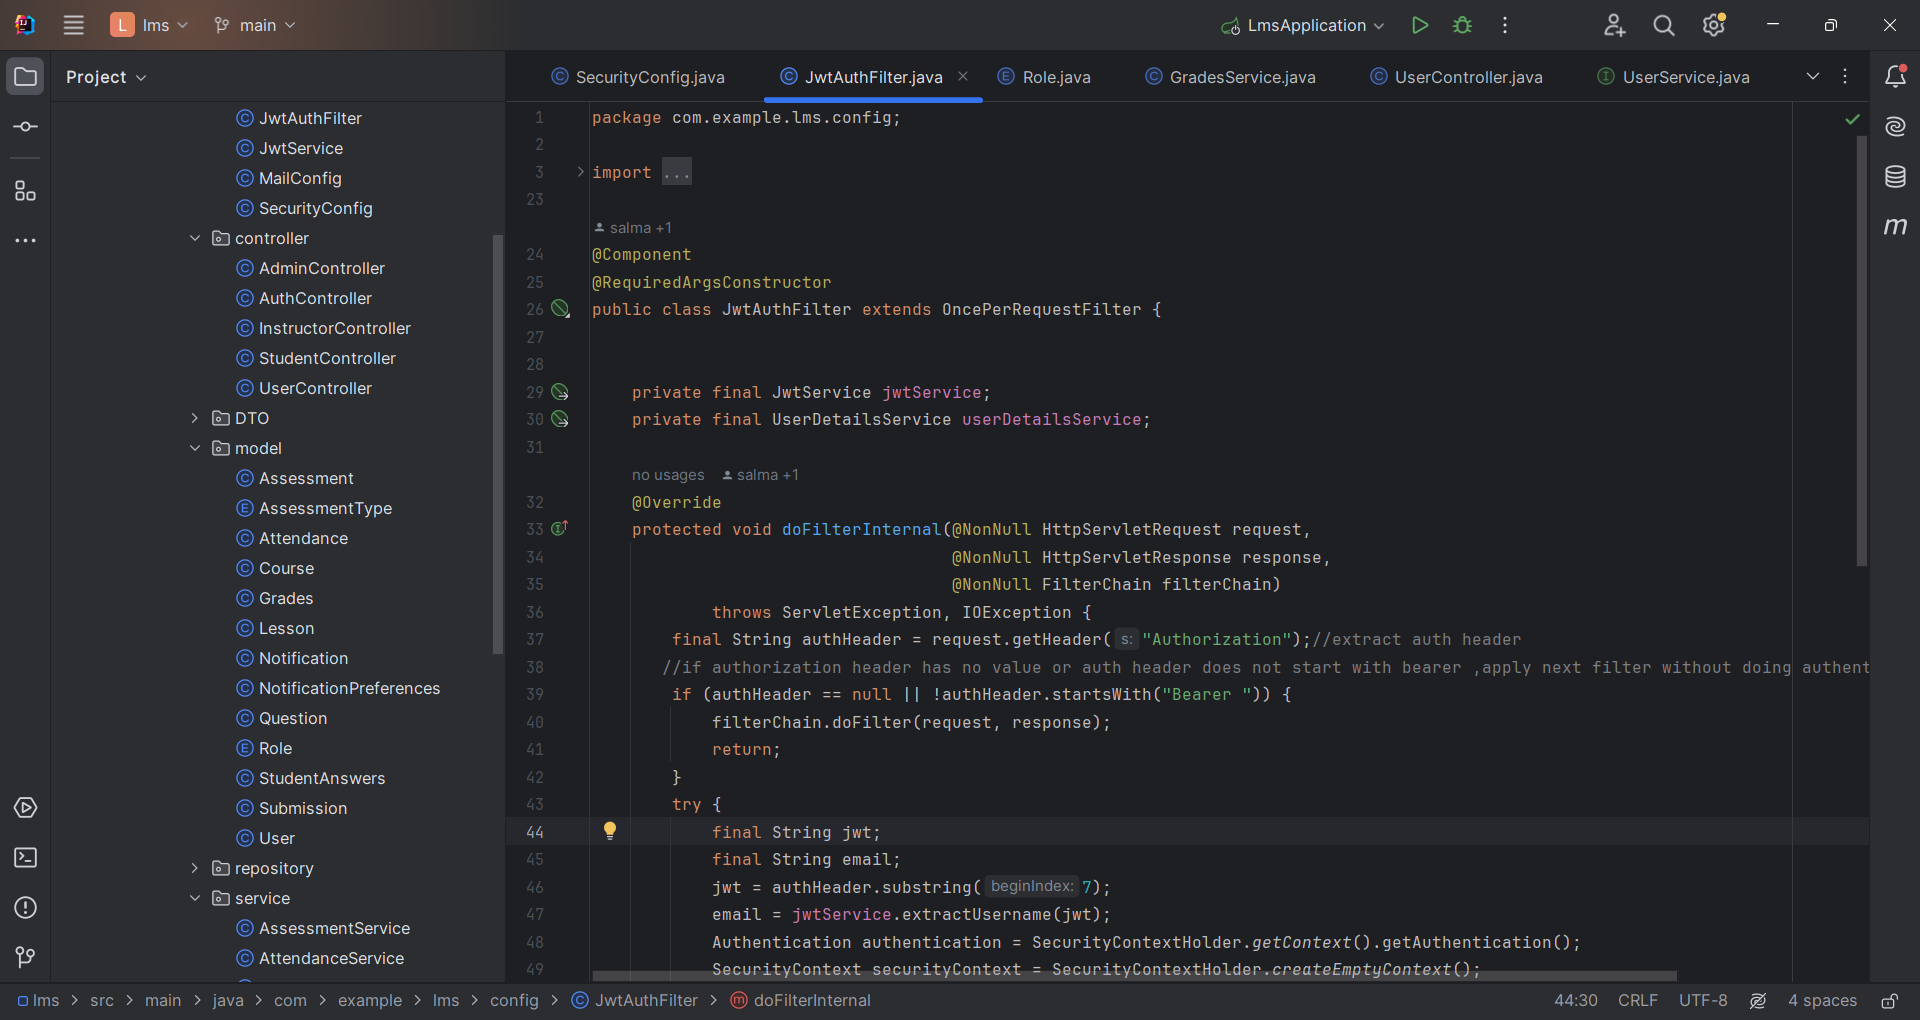Click the bean gutter icon on line 26

pos(561,309)
